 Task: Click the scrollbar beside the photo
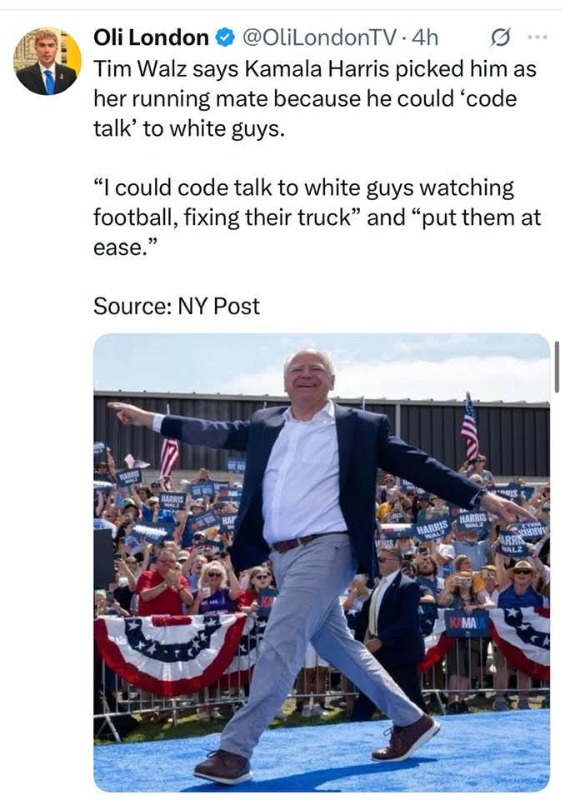tap(556, 367)
